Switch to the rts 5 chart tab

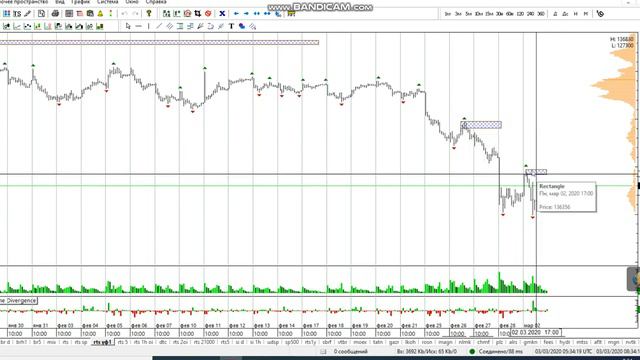point(123,342)
